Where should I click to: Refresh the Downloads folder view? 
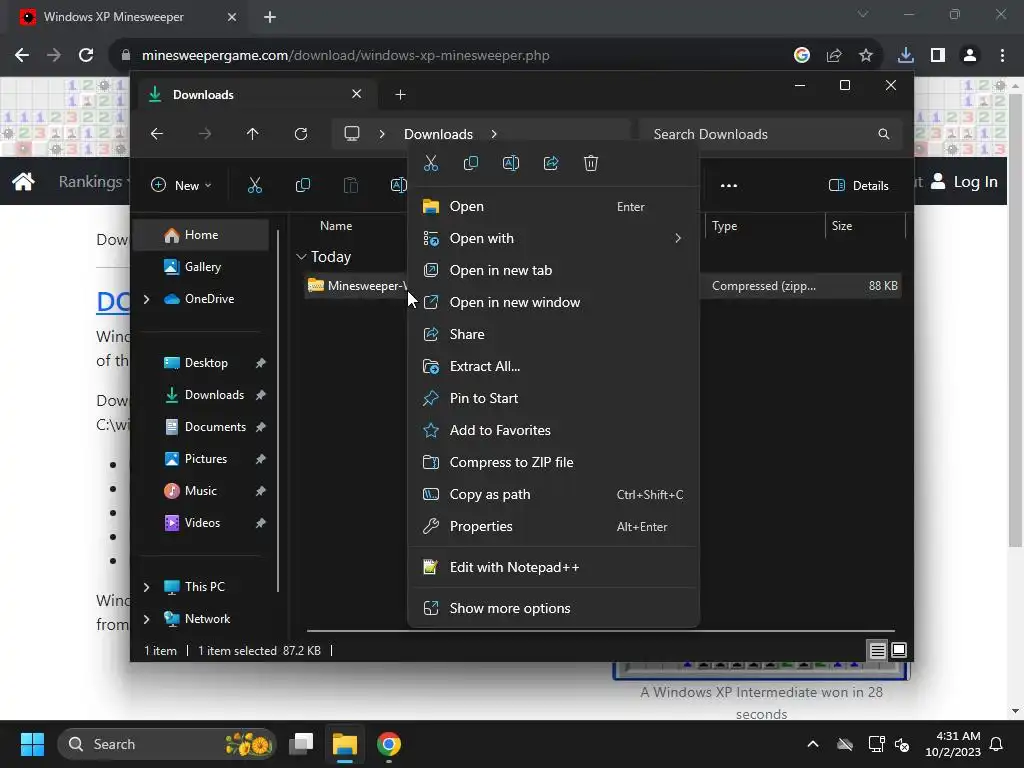coord(301,134)
